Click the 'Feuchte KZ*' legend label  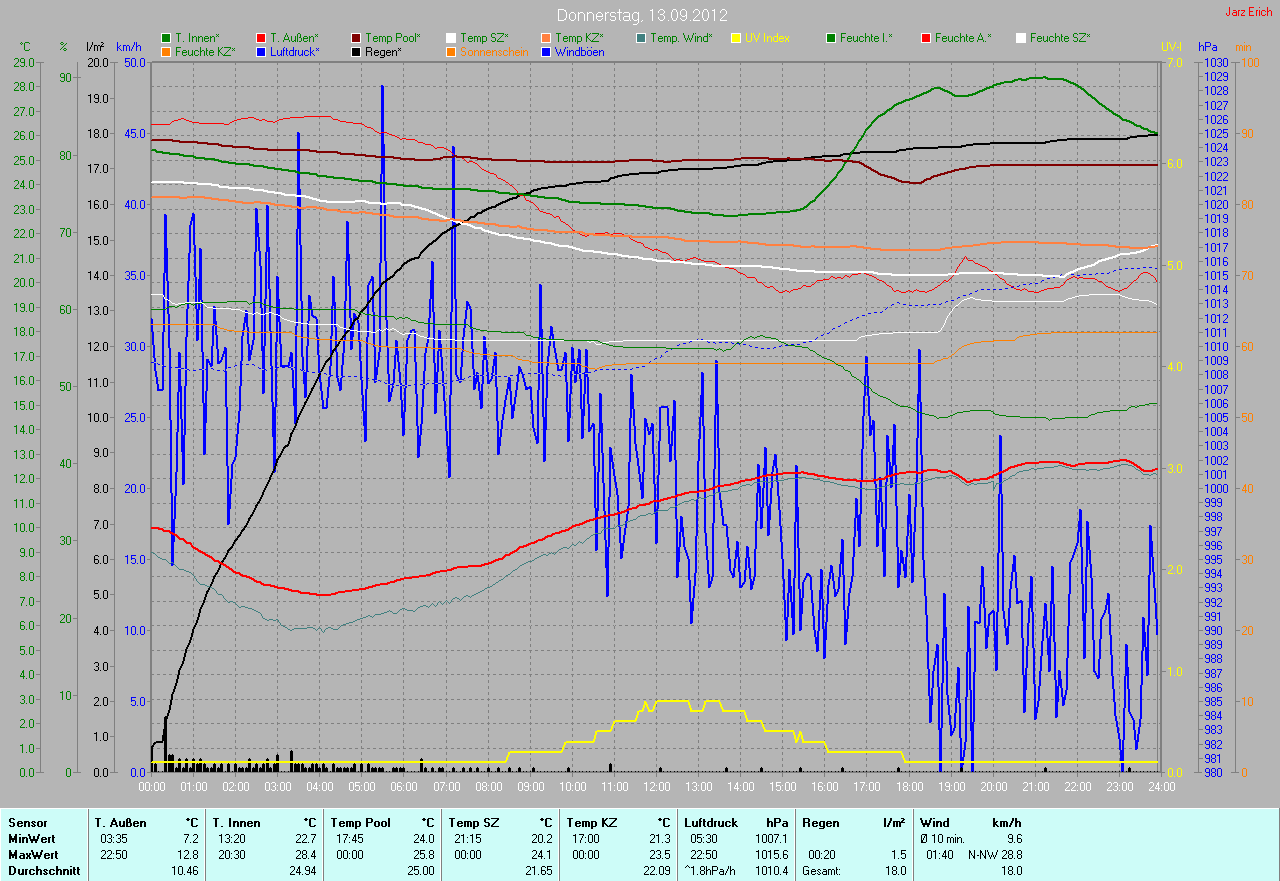(205, 51)
